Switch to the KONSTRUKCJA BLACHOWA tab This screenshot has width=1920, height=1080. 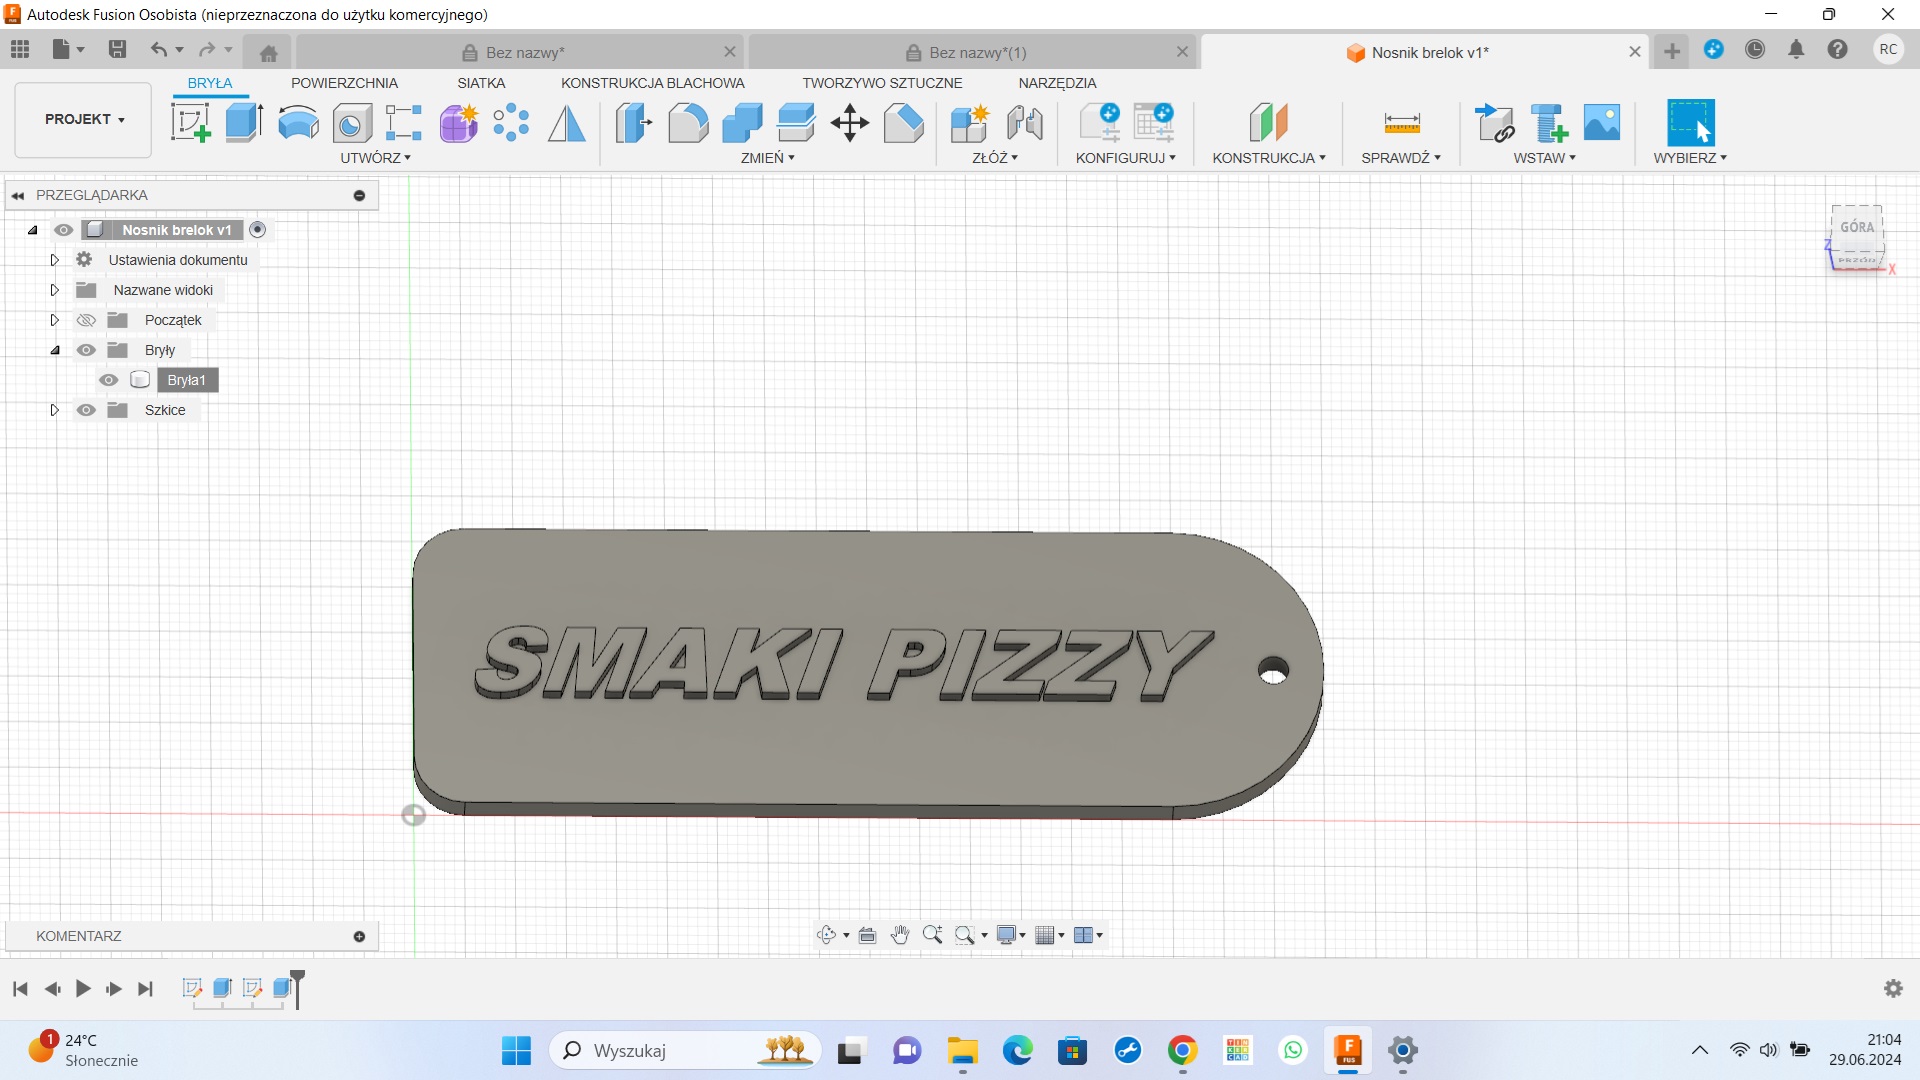(652, 83)
